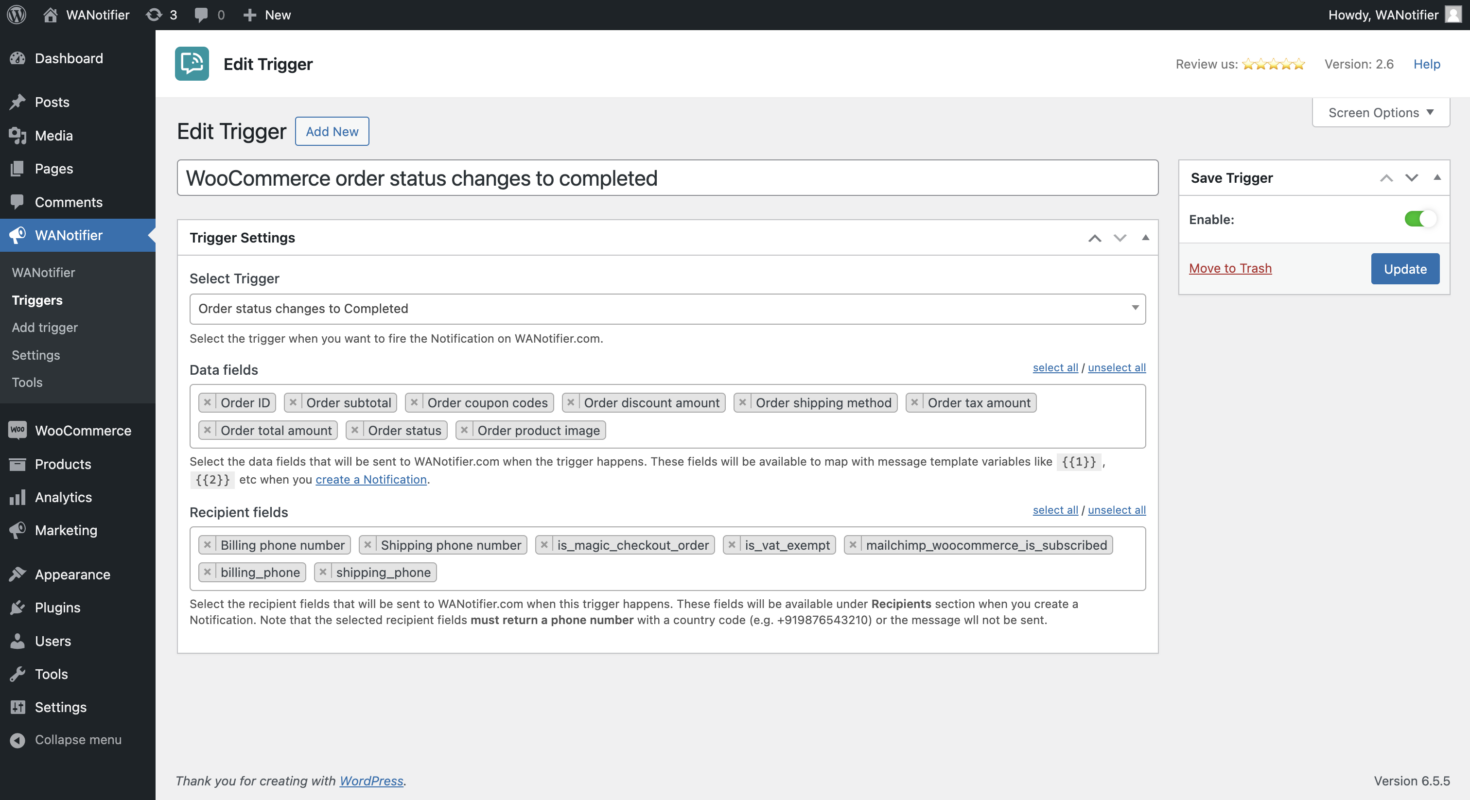This screenshot has width=1470, height=800.
Task: Collapse the Save Trigger panel
Action: (1437, 178)
